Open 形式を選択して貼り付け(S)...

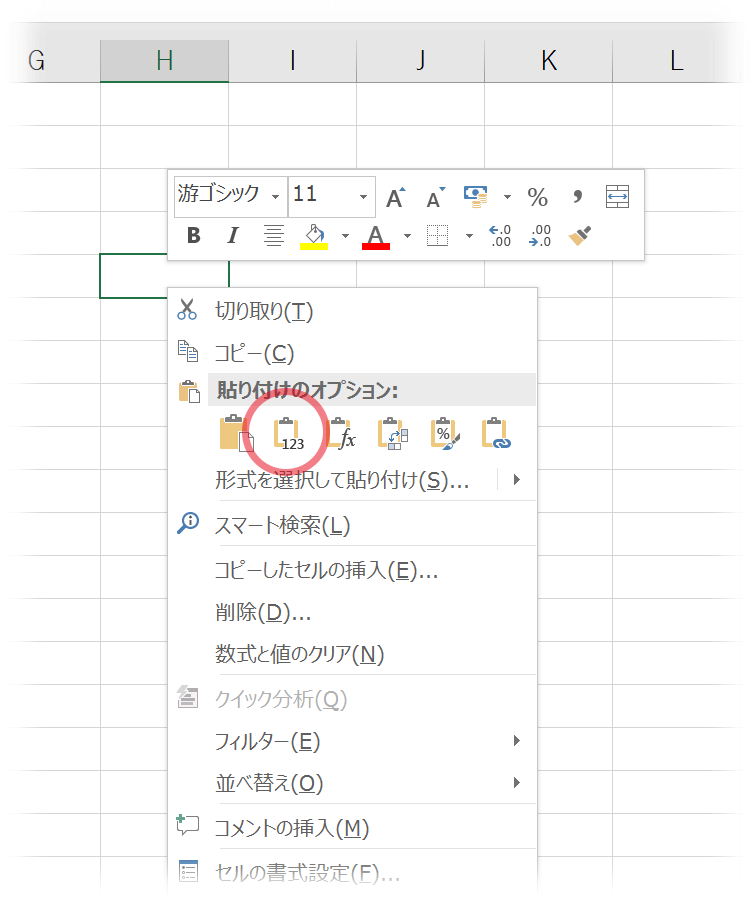[x=342, y=480]
